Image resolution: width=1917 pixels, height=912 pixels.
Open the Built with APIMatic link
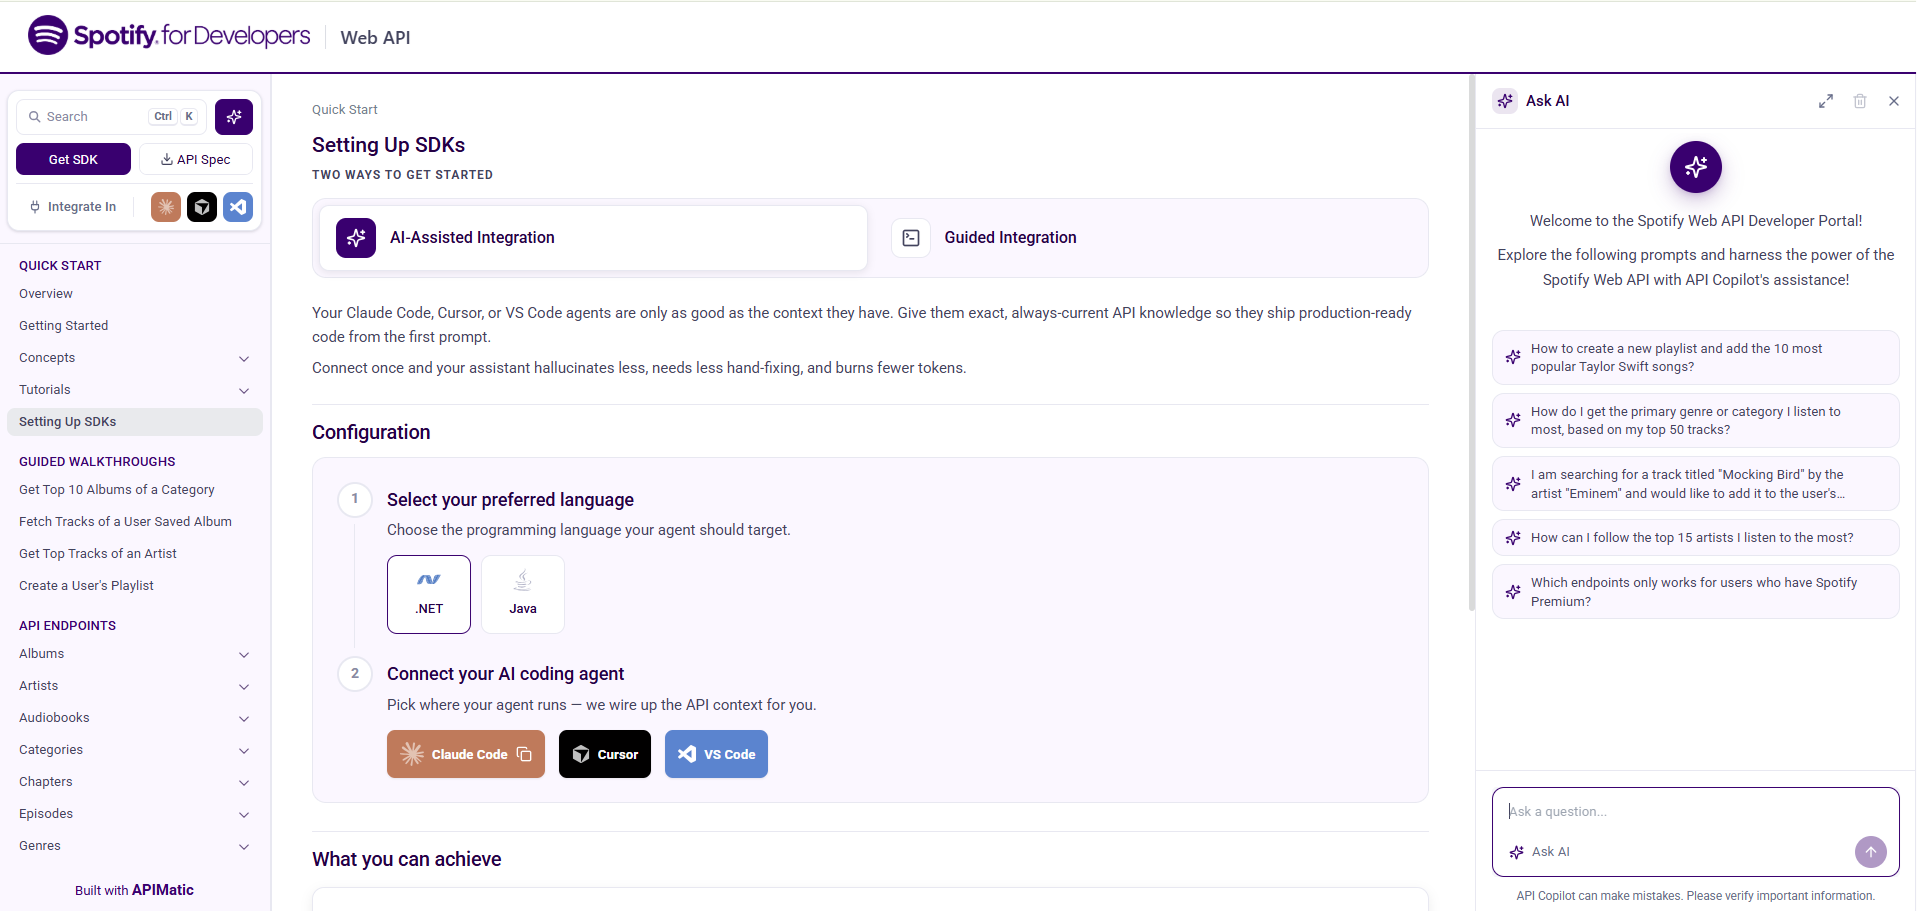pos(134,890)
